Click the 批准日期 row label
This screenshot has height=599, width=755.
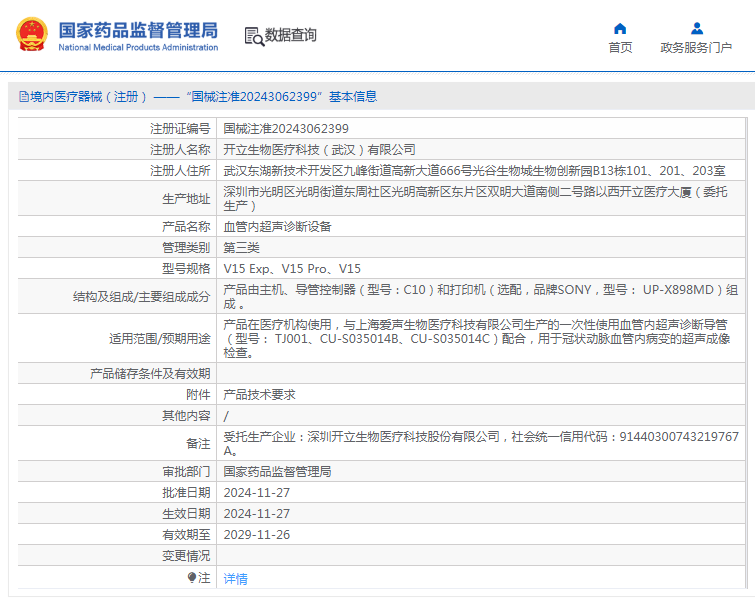(186, 493)
